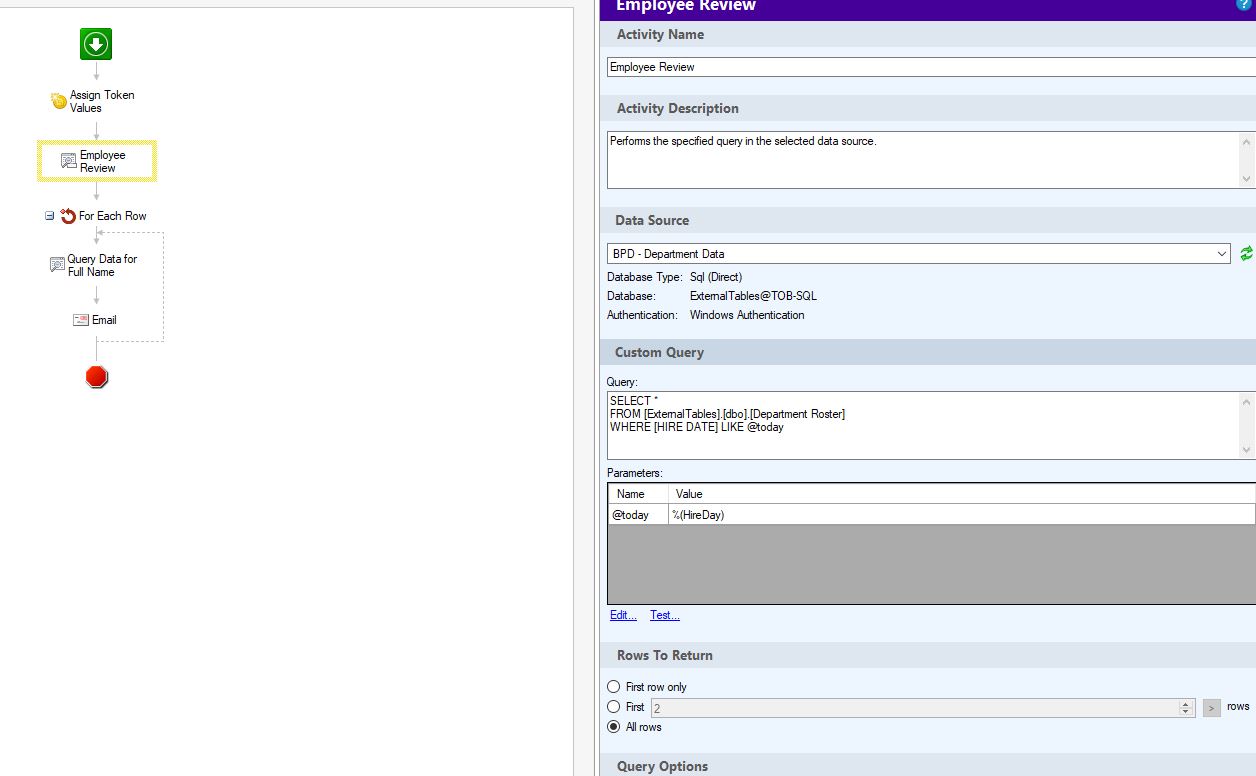Viewport: 1256px width, 776px height.
Task: Click the green workflow start icon
Action: (x=96, y=44)
